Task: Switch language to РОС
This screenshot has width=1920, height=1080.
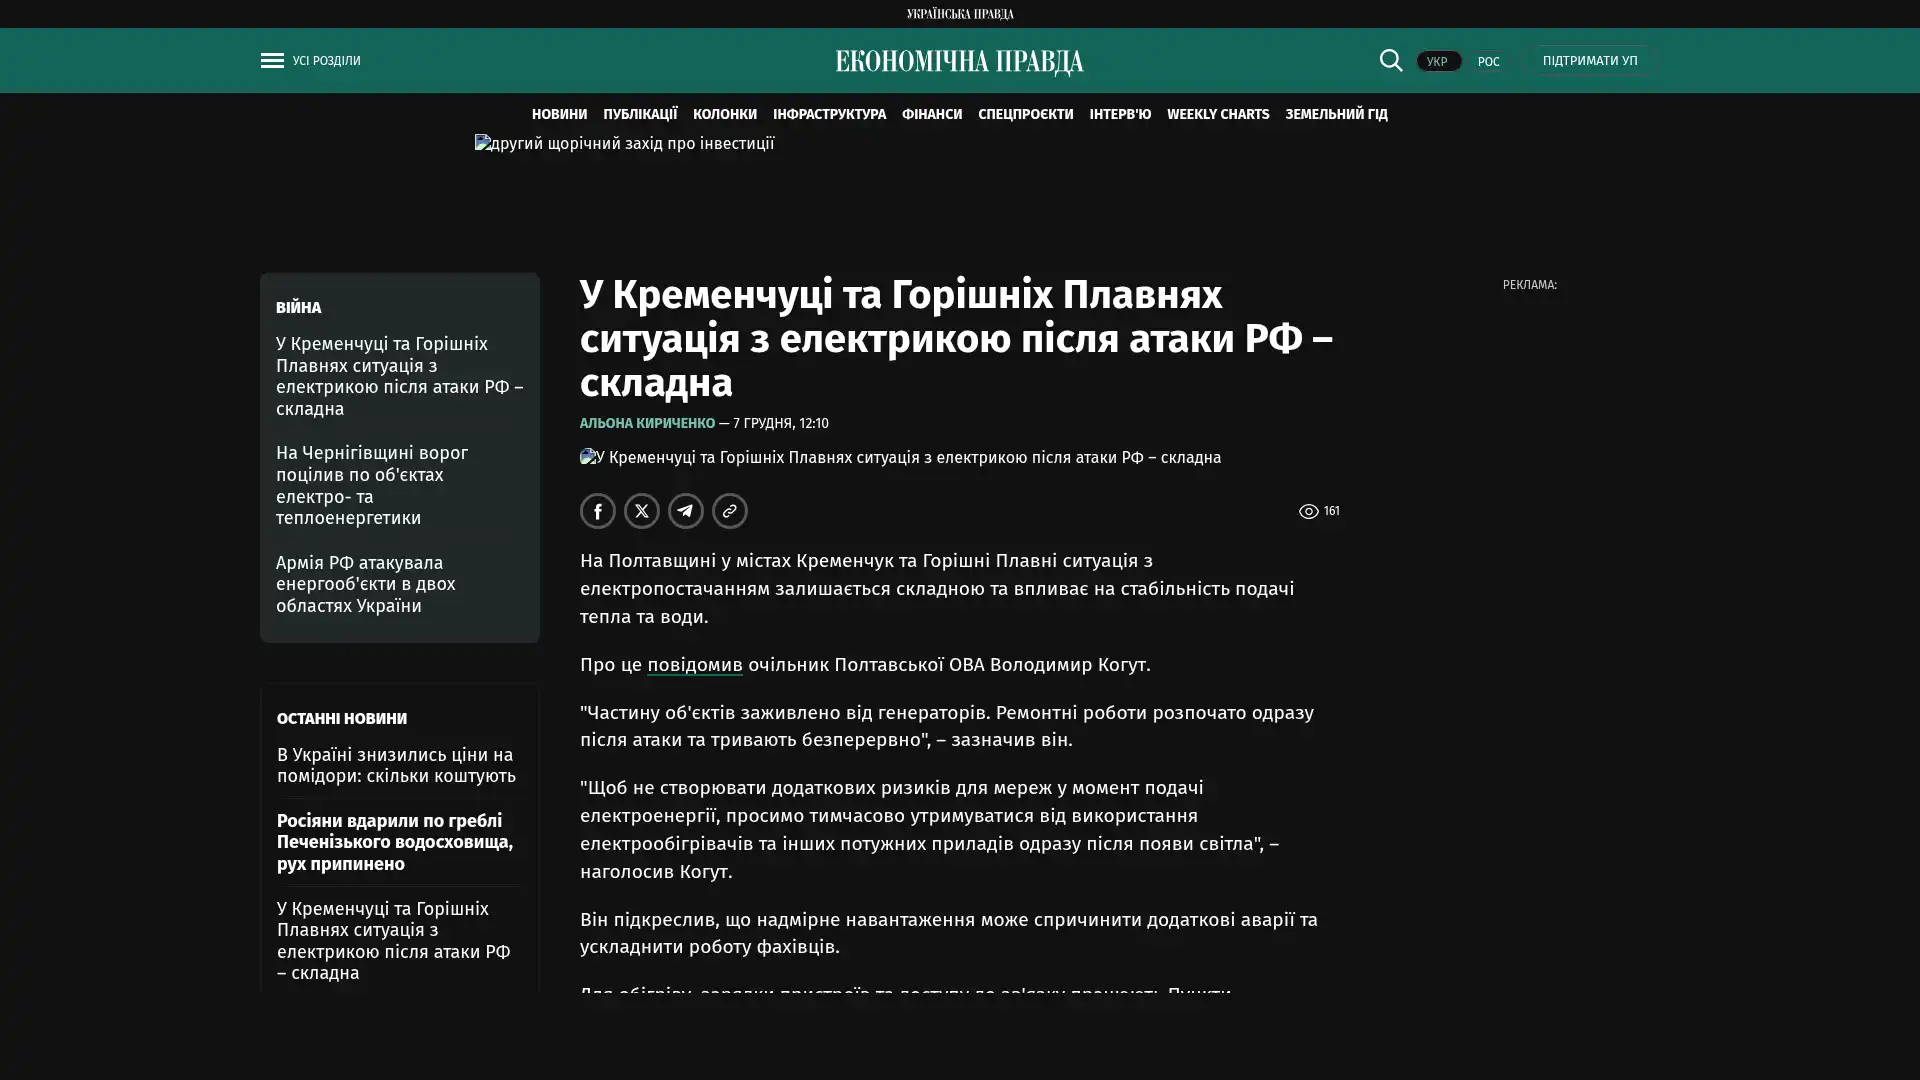Action: [1488, 62]
